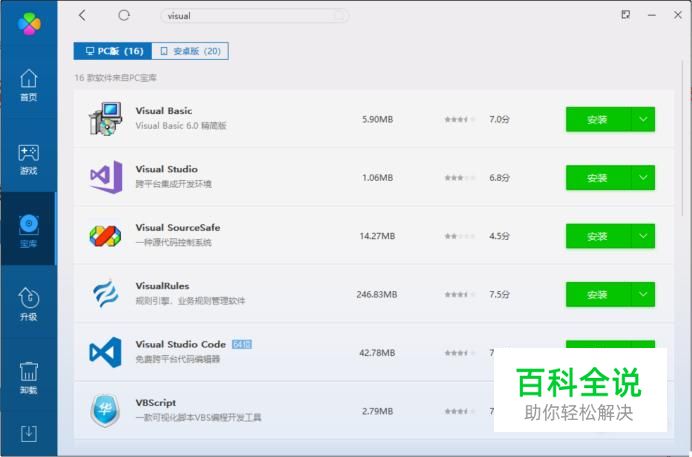Click the 64位 badge on Visual Studio Code

pos(242,344)
